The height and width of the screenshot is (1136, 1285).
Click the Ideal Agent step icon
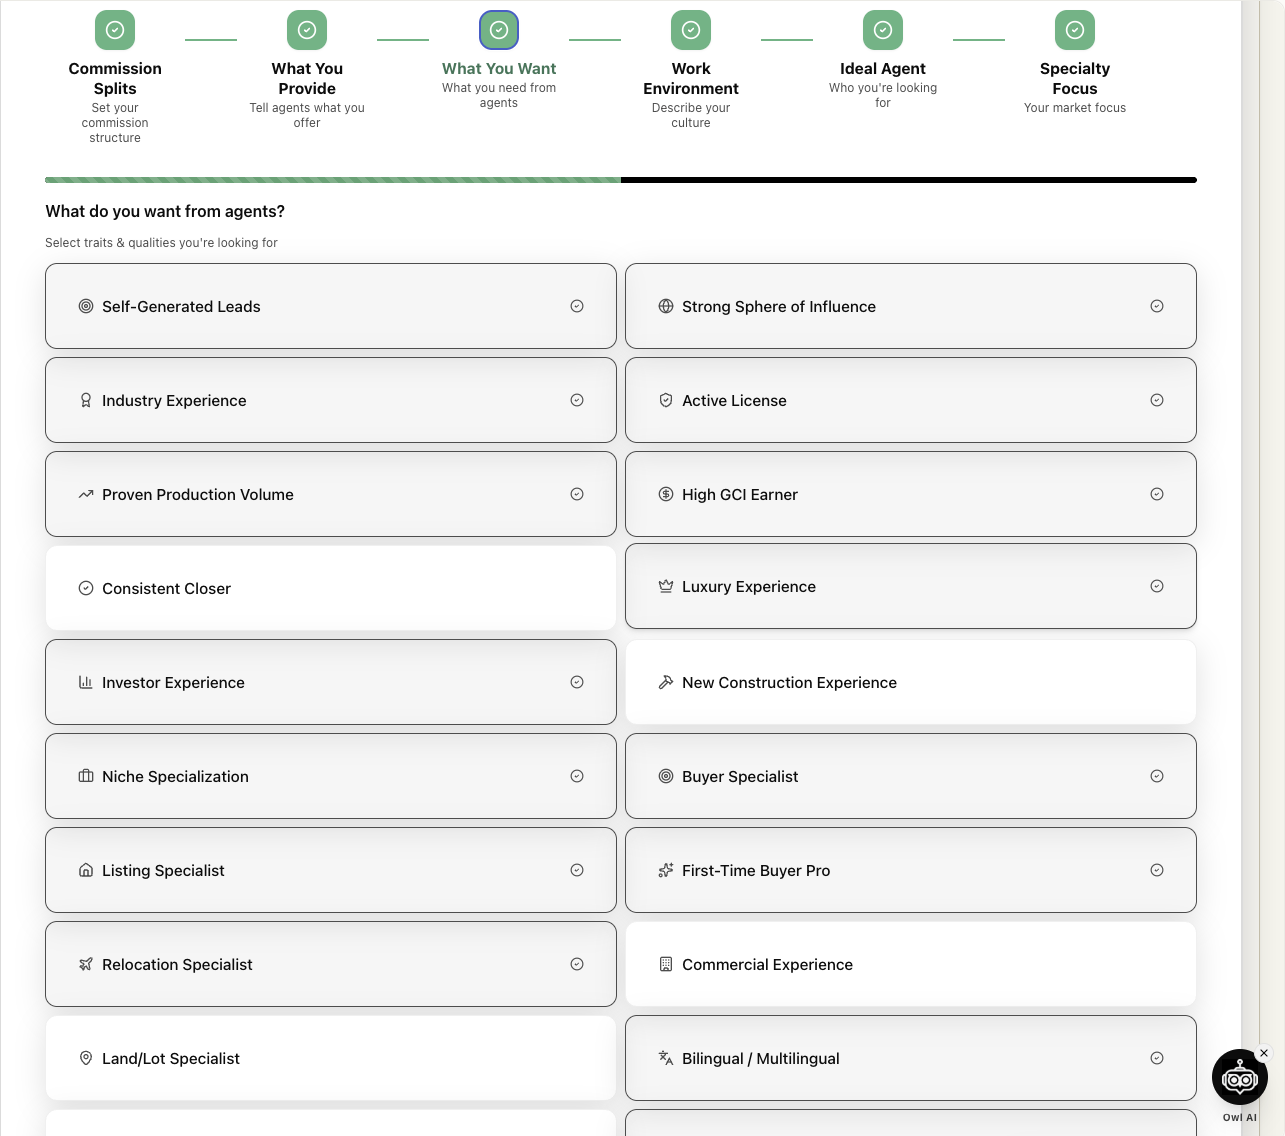tap(883, 30)
